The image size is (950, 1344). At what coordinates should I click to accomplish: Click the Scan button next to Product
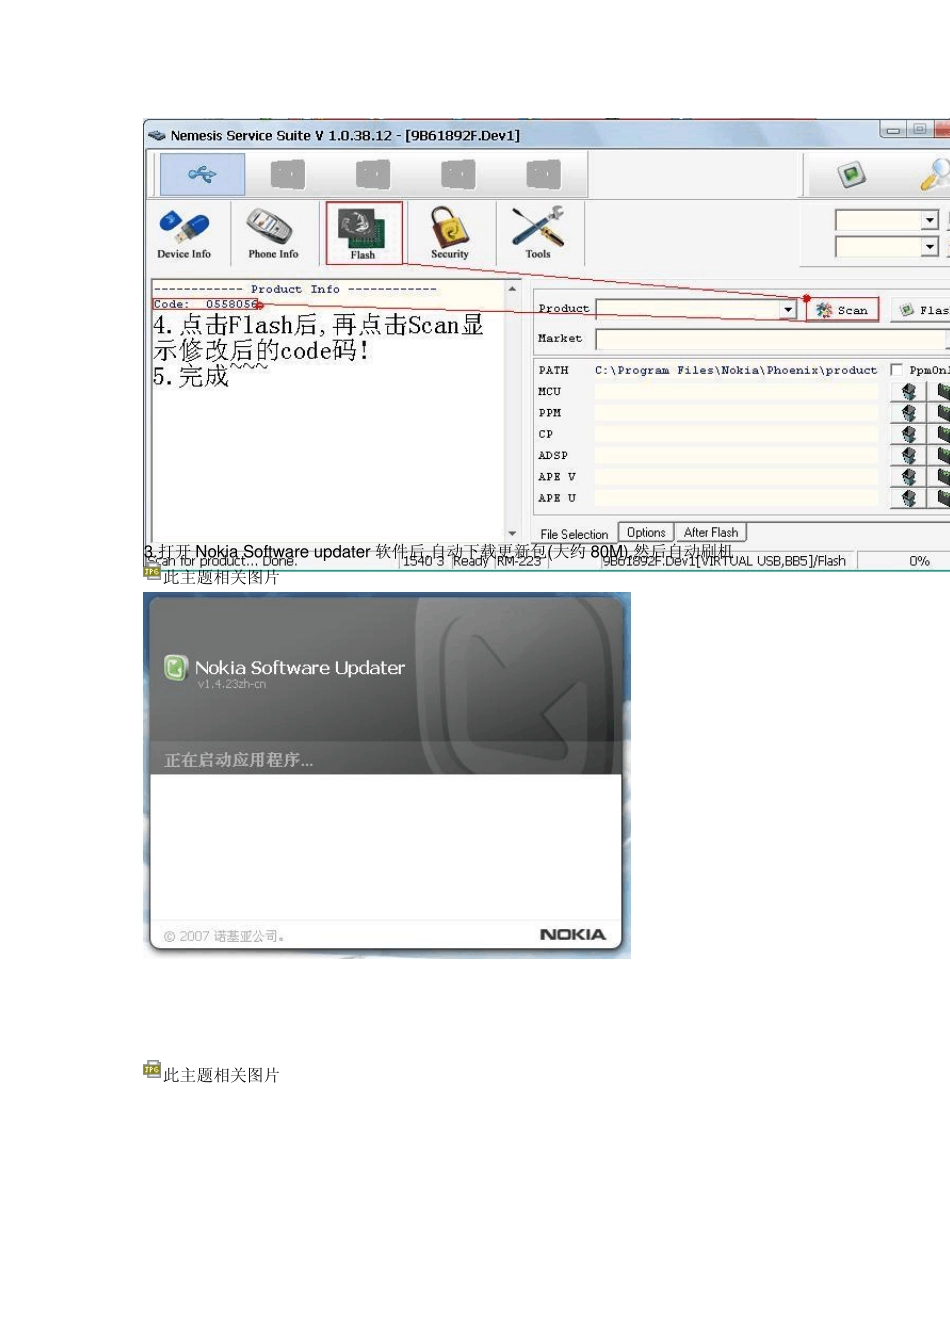coord(843,310)
